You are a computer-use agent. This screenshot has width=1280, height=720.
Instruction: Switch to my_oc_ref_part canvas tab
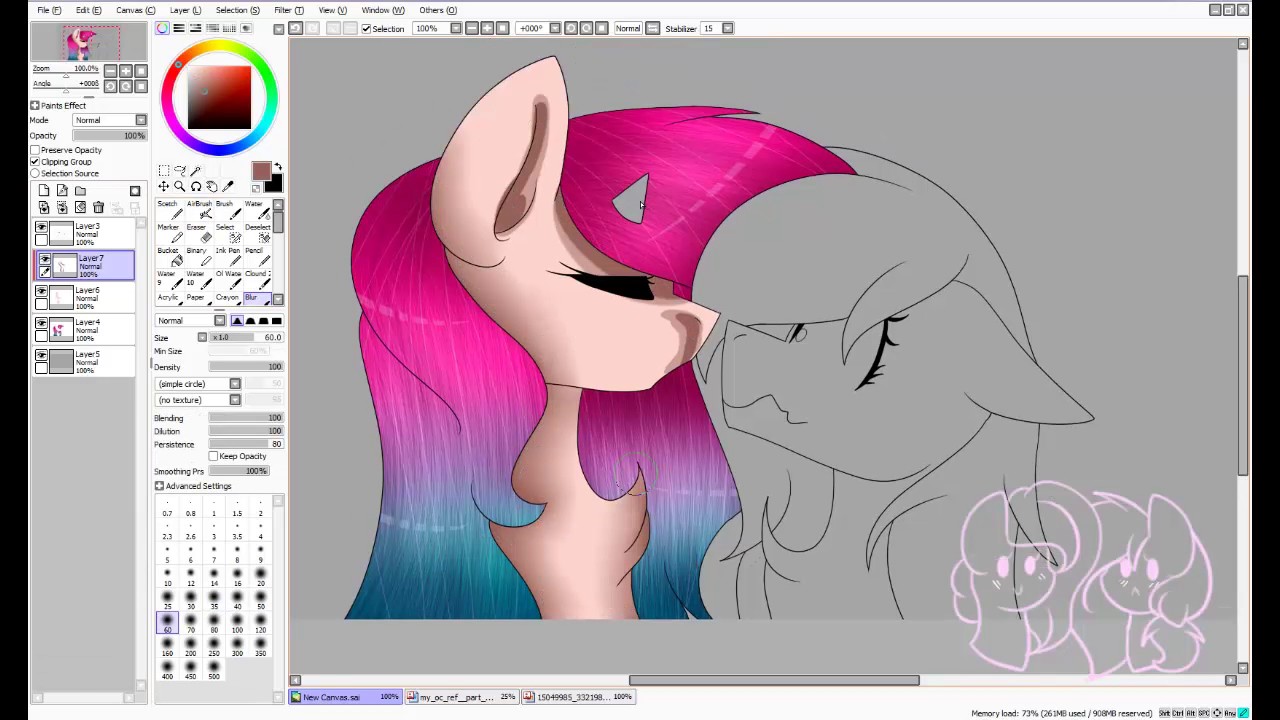pyautogui.click(x=462, y=697)
